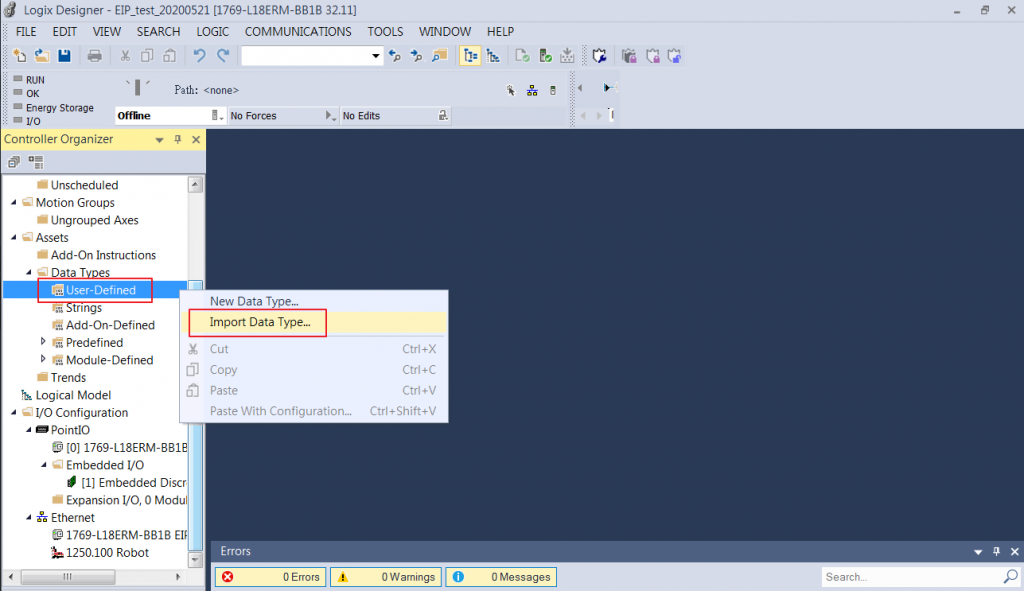This screenshot has height=591, width=1024.
Task: Collapse the I/O Configuration tree node
Action: 13,412
